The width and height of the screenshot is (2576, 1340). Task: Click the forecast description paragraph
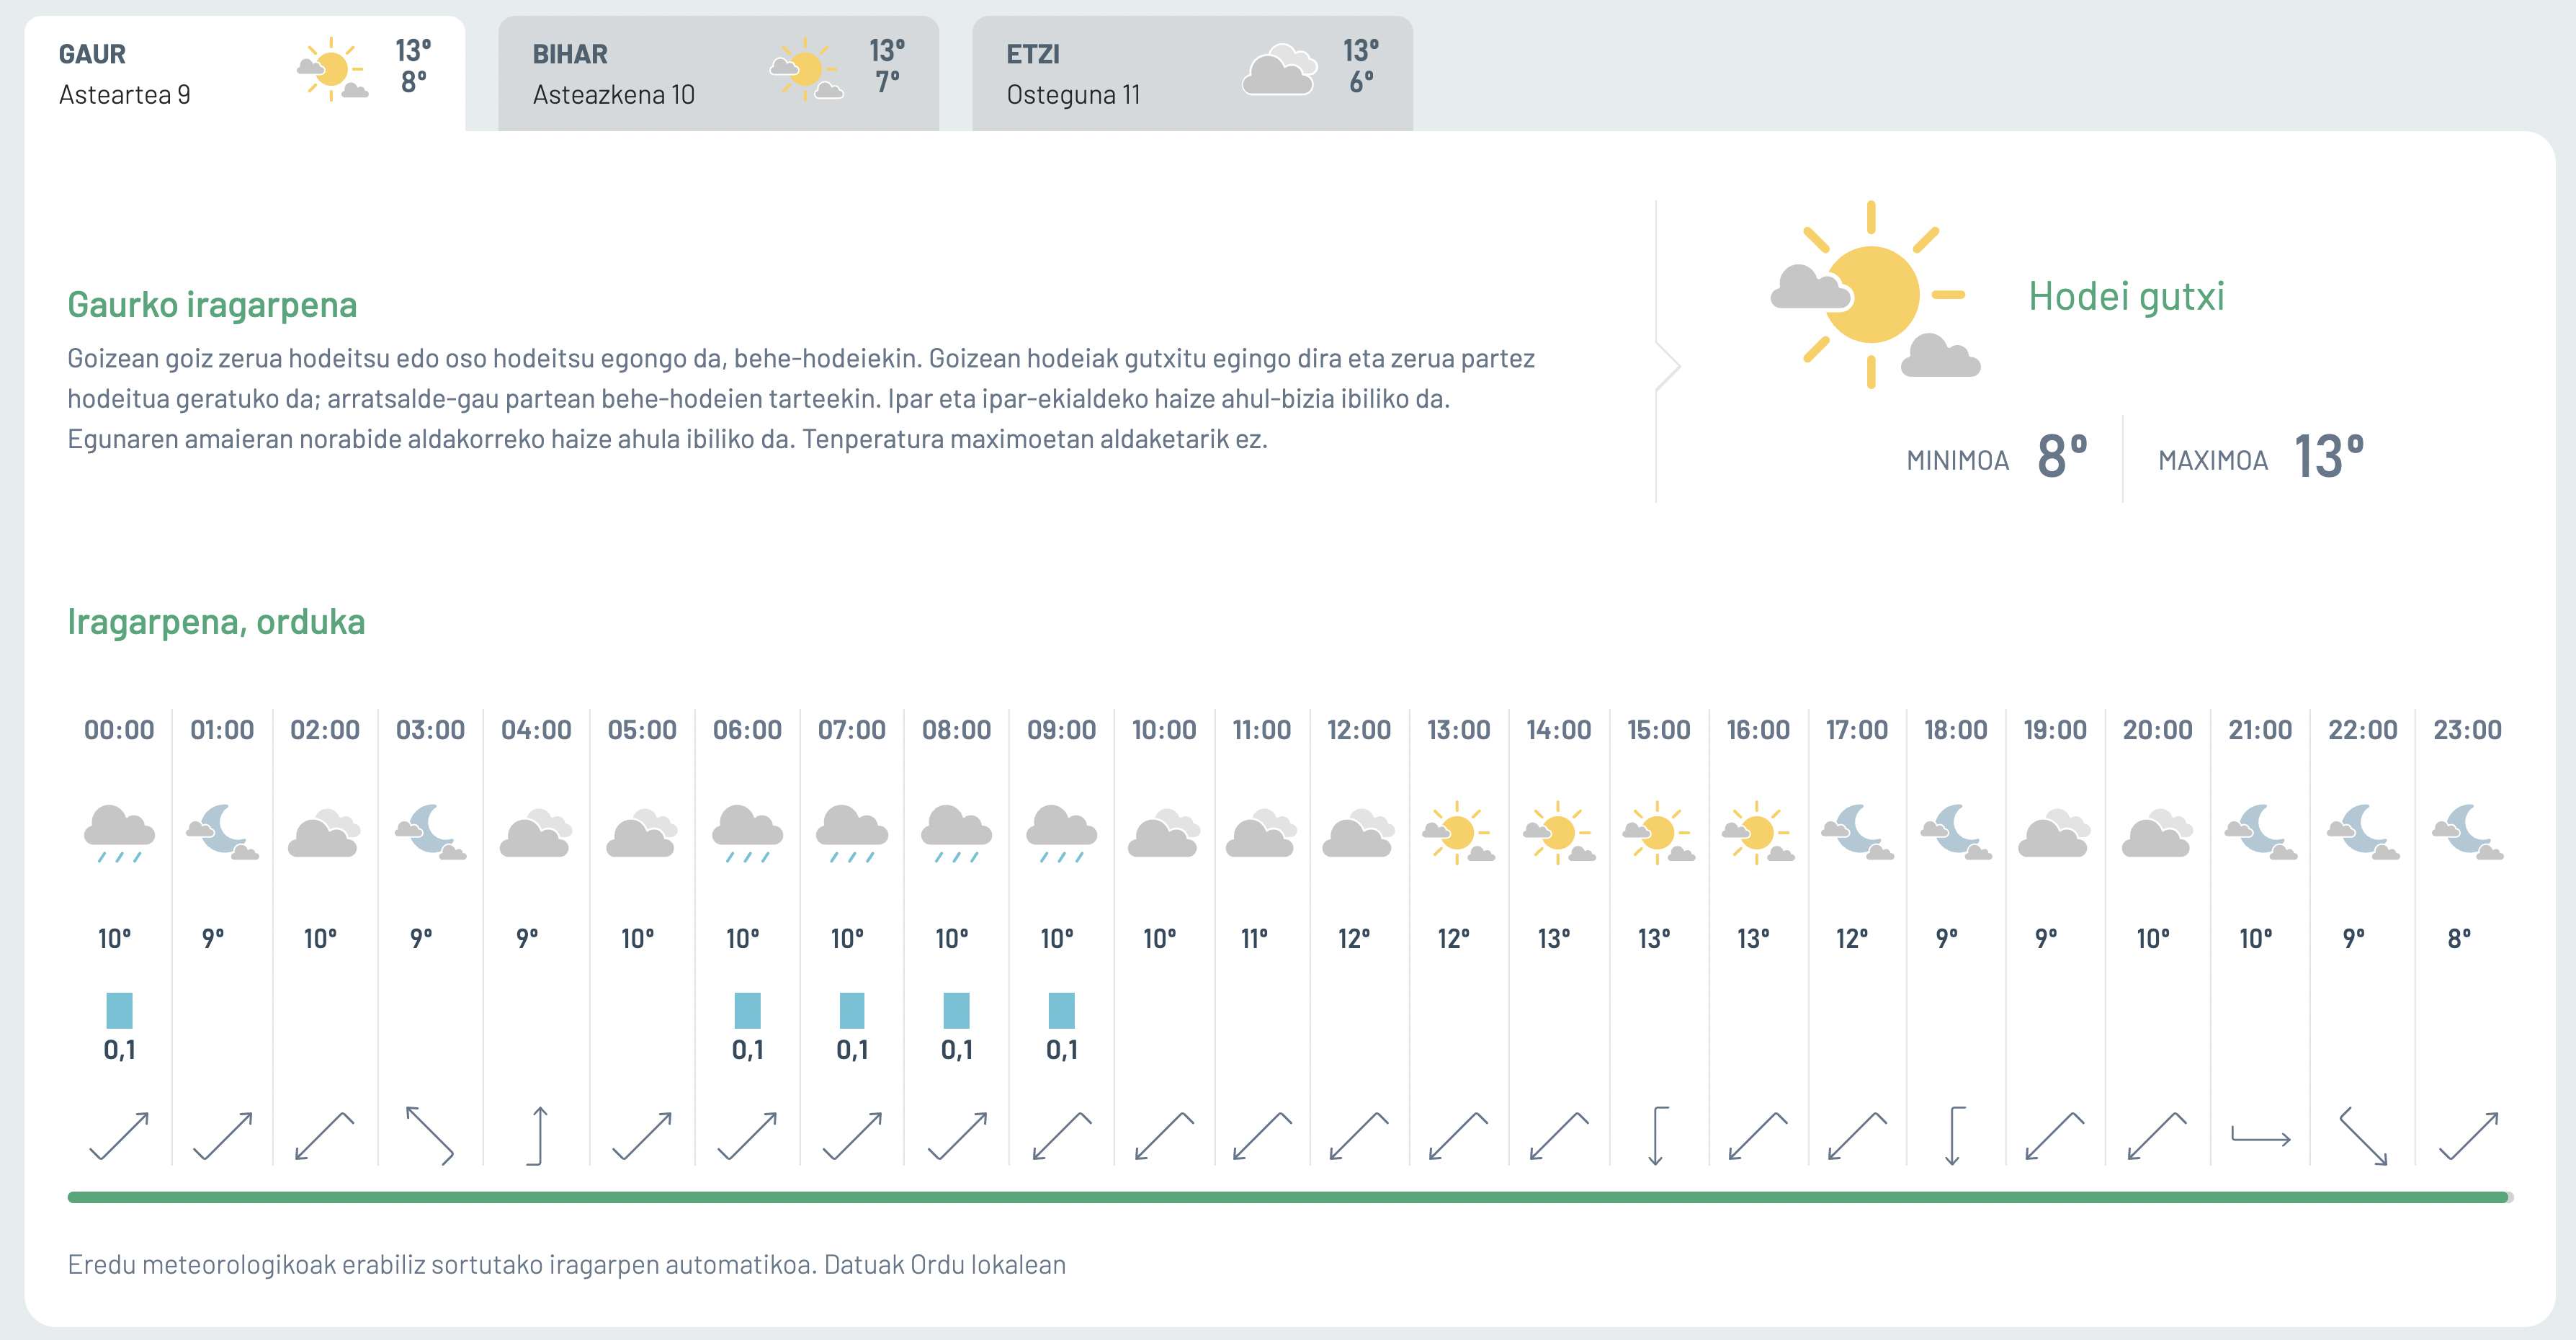801,398
